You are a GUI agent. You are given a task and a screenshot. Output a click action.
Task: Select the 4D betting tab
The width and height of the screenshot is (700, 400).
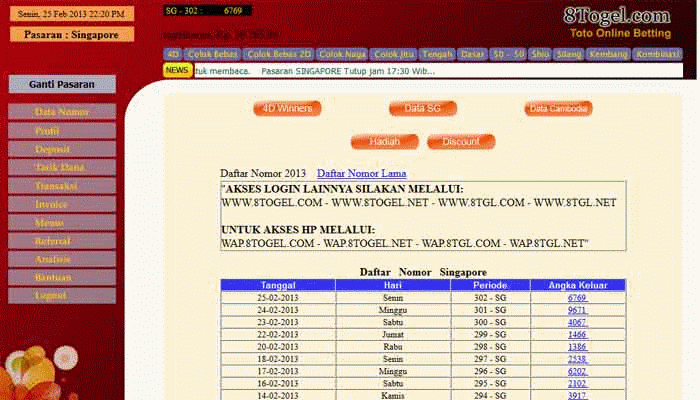[173, 54]
